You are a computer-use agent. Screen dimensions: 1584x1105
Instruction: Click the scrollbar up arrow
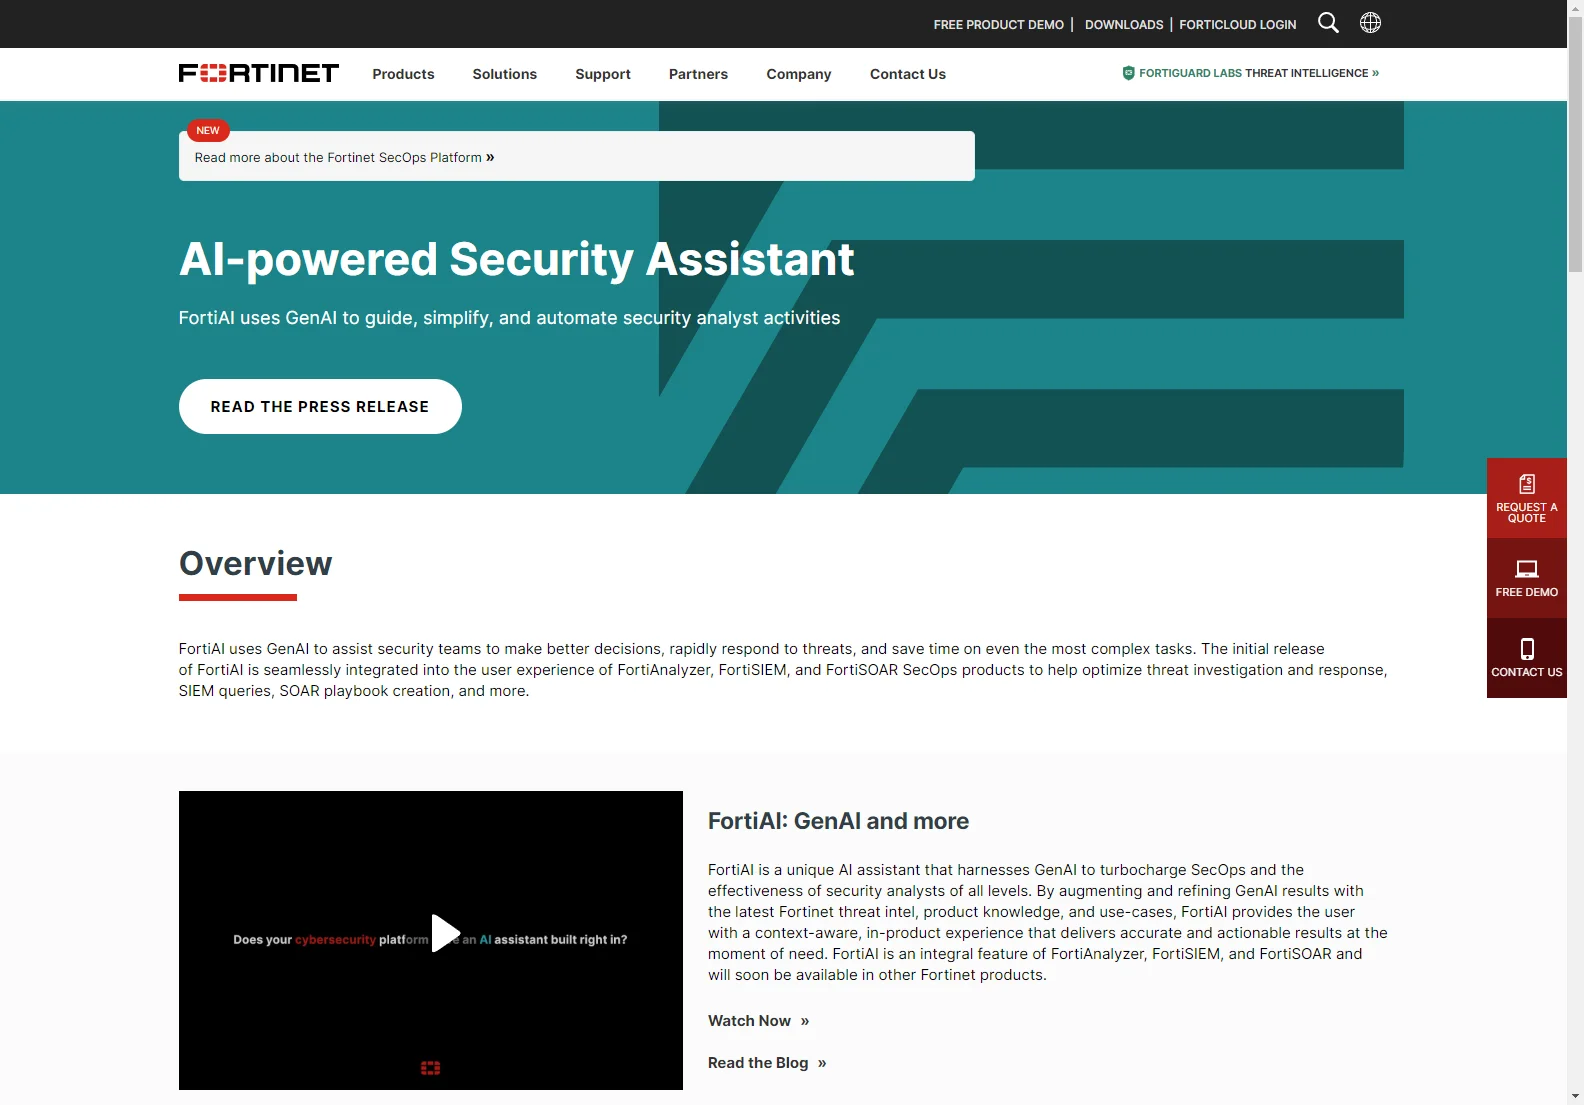(x=1575, y=8)
